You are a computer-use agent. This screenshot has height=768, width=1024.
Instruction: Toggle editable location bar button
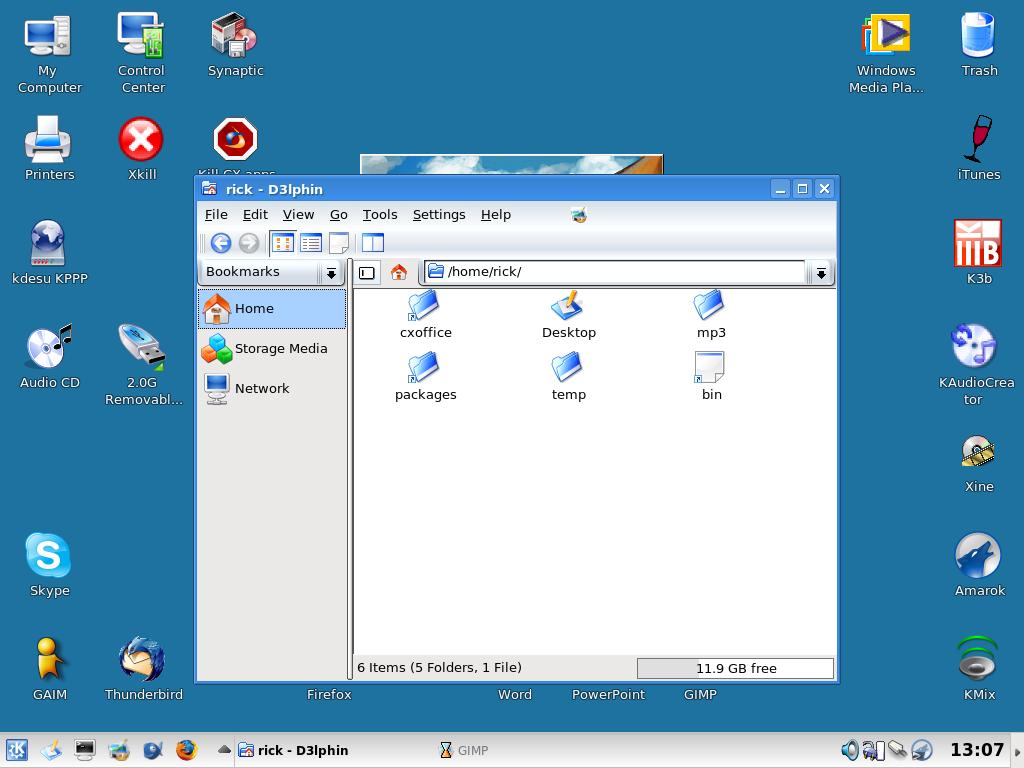pyautogui.click(x=367, y=272)
